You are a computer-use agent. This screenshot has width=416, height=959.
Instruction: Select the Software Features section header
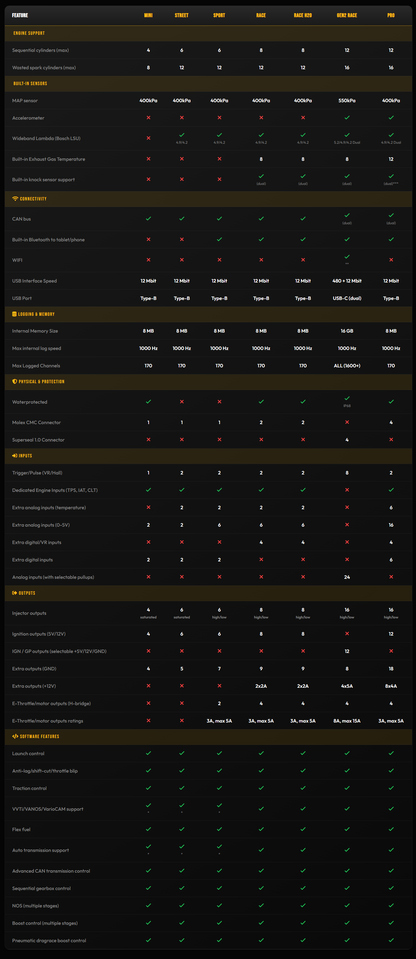[208, 736]
